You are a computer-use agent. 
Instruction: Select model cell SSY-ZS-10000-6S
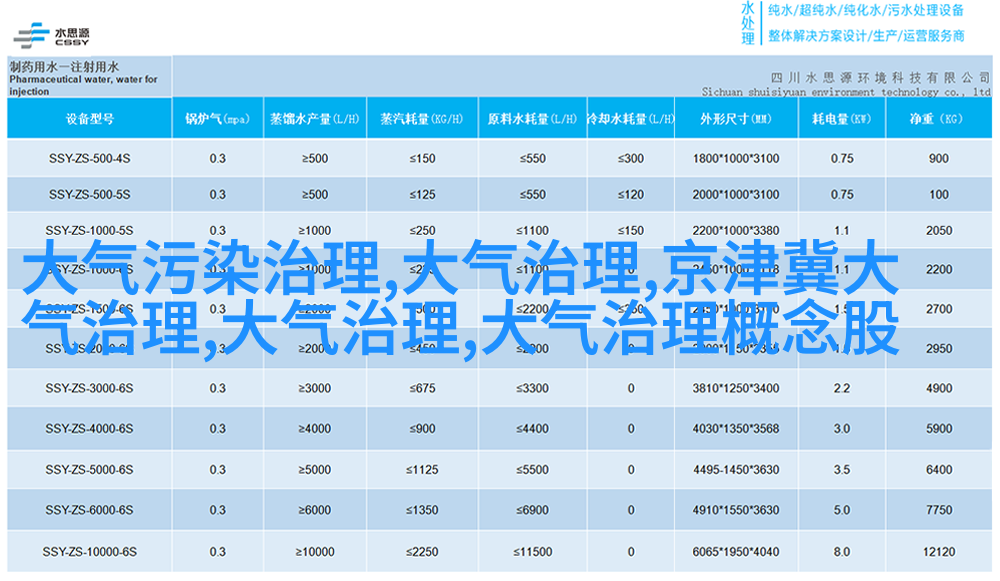point(90,552)
